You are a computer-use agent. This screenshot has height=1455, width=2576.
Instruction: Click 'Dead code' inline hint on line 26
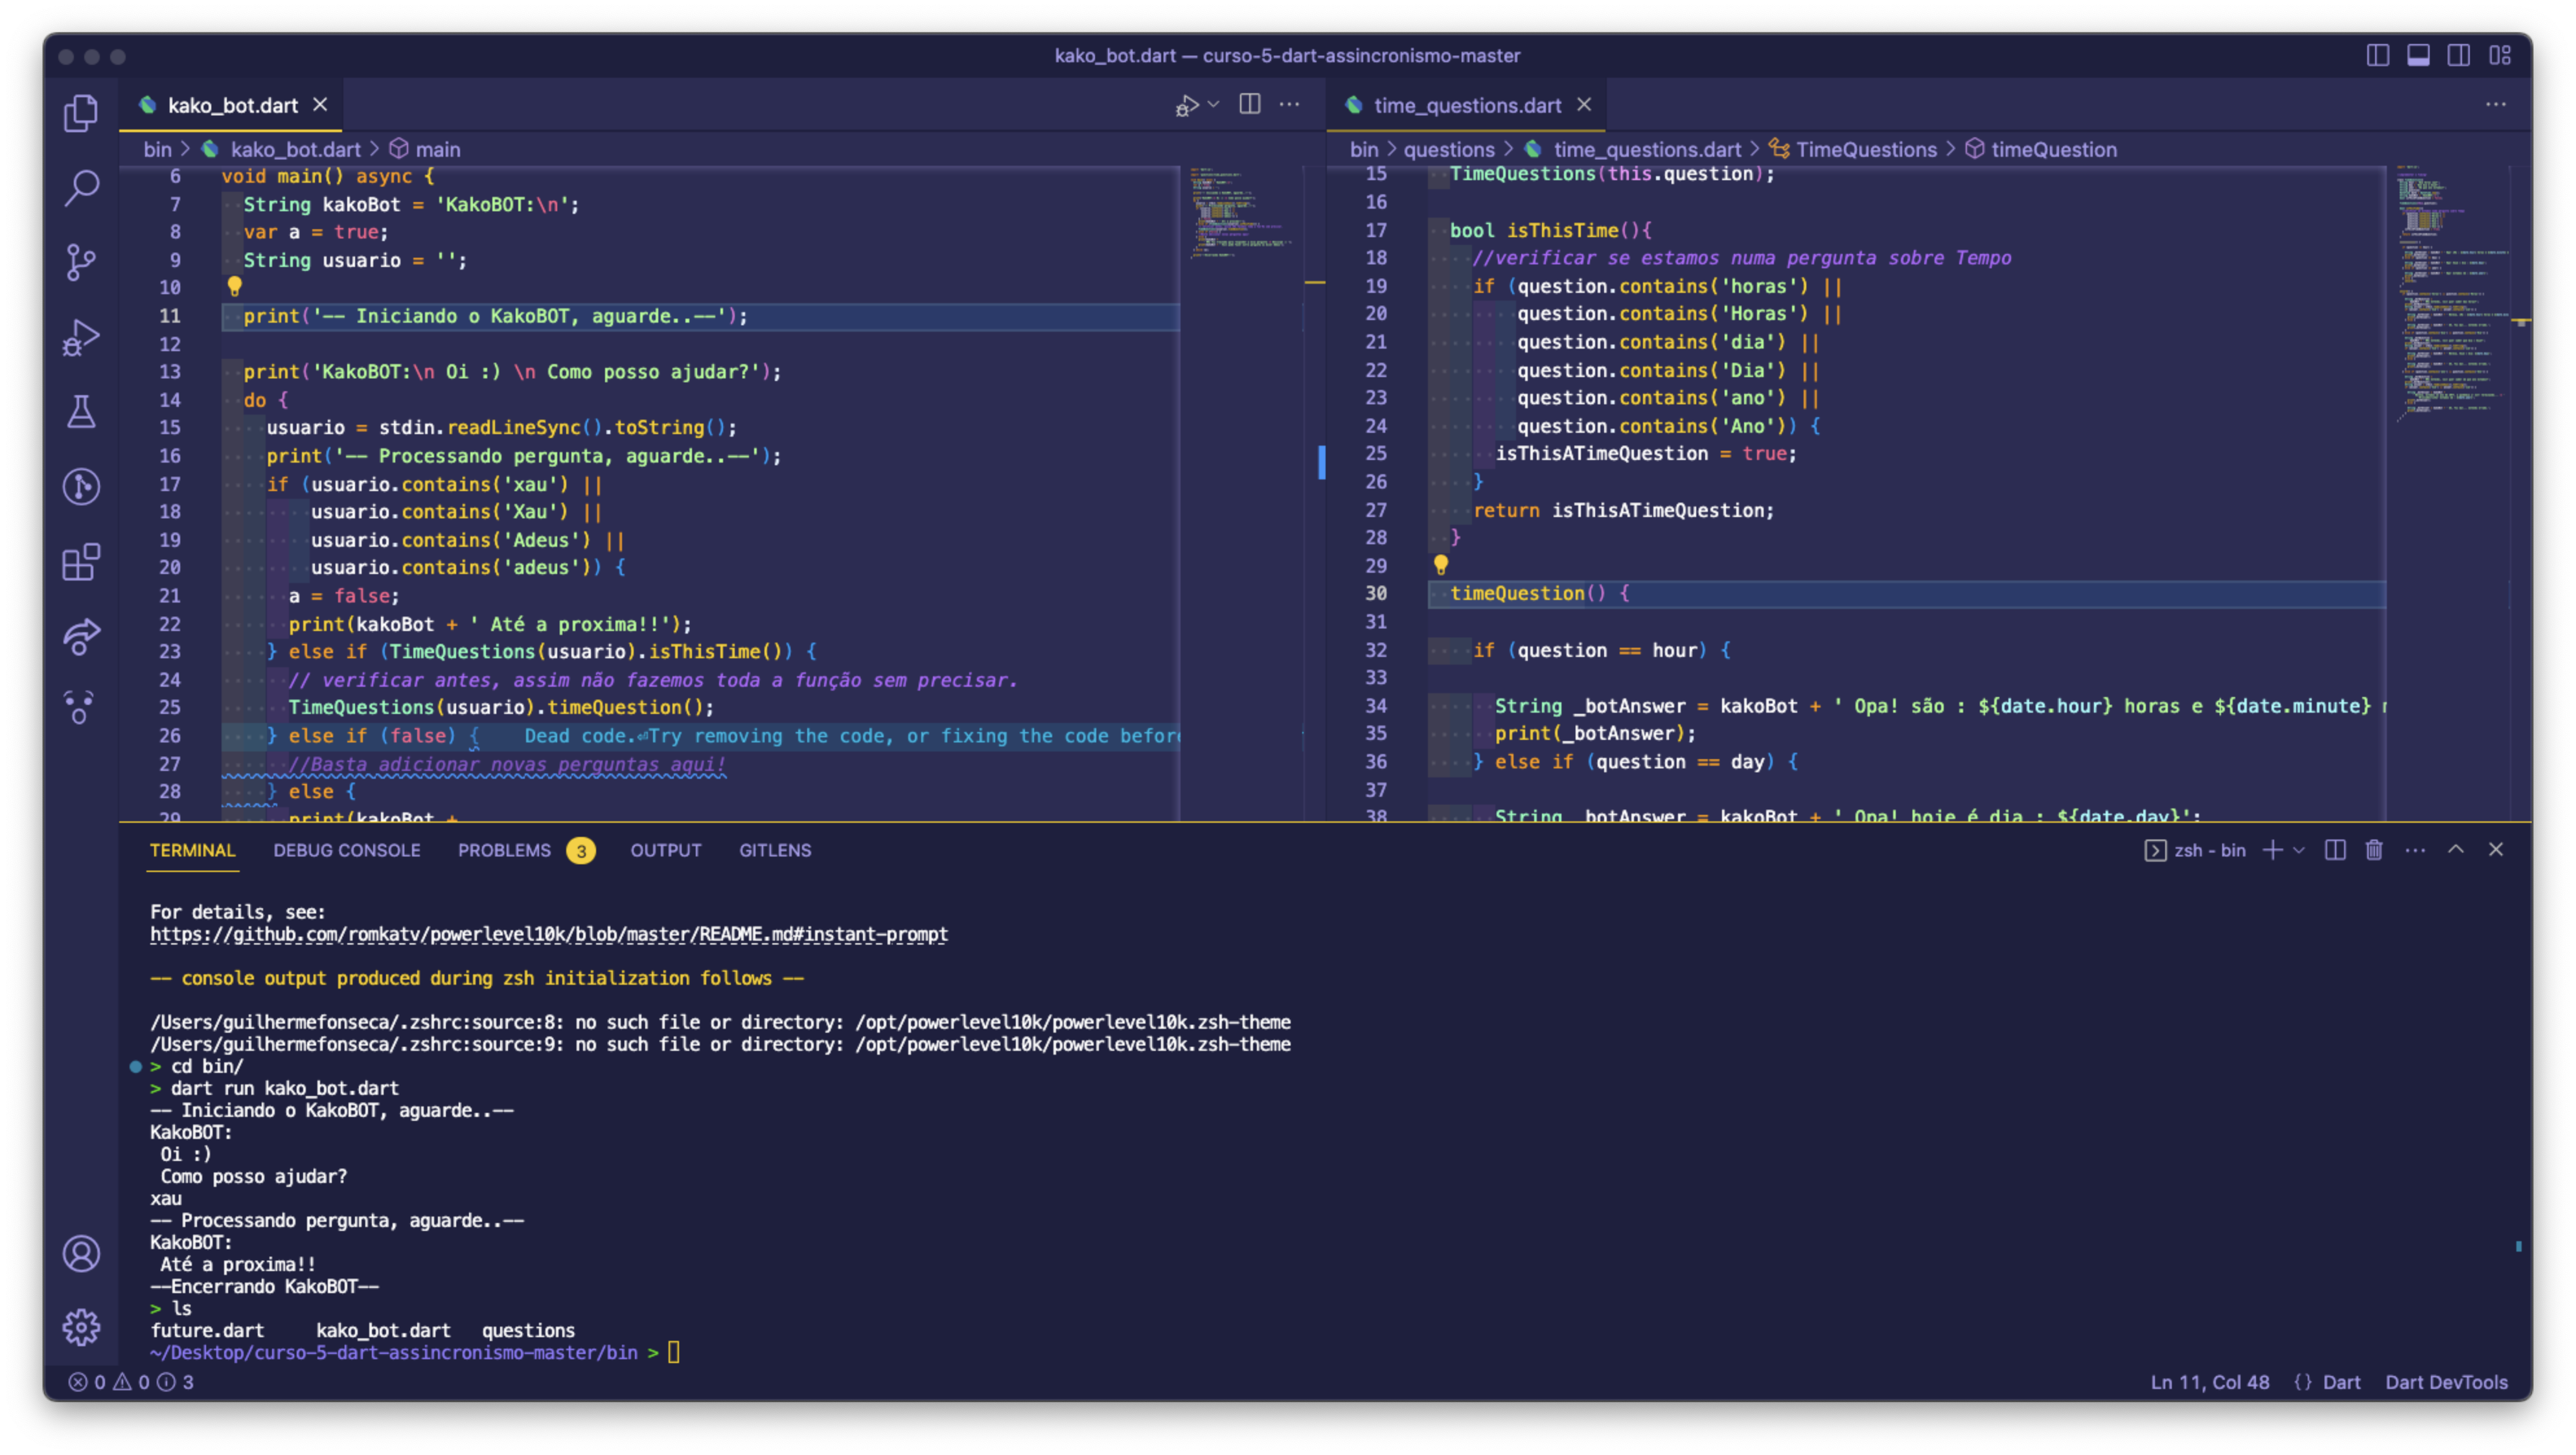pyautogui.click(x=852, y=736)
